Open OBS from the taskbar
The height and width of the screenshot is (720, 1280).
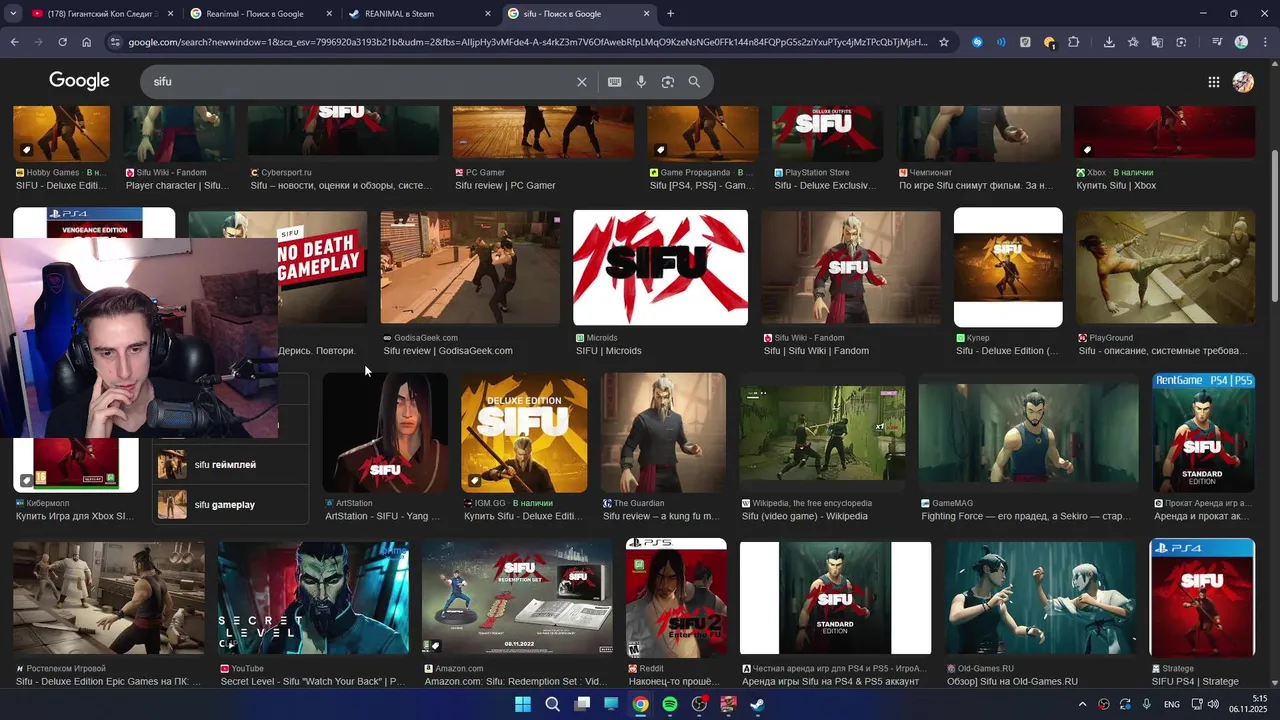tap(699, 704)
